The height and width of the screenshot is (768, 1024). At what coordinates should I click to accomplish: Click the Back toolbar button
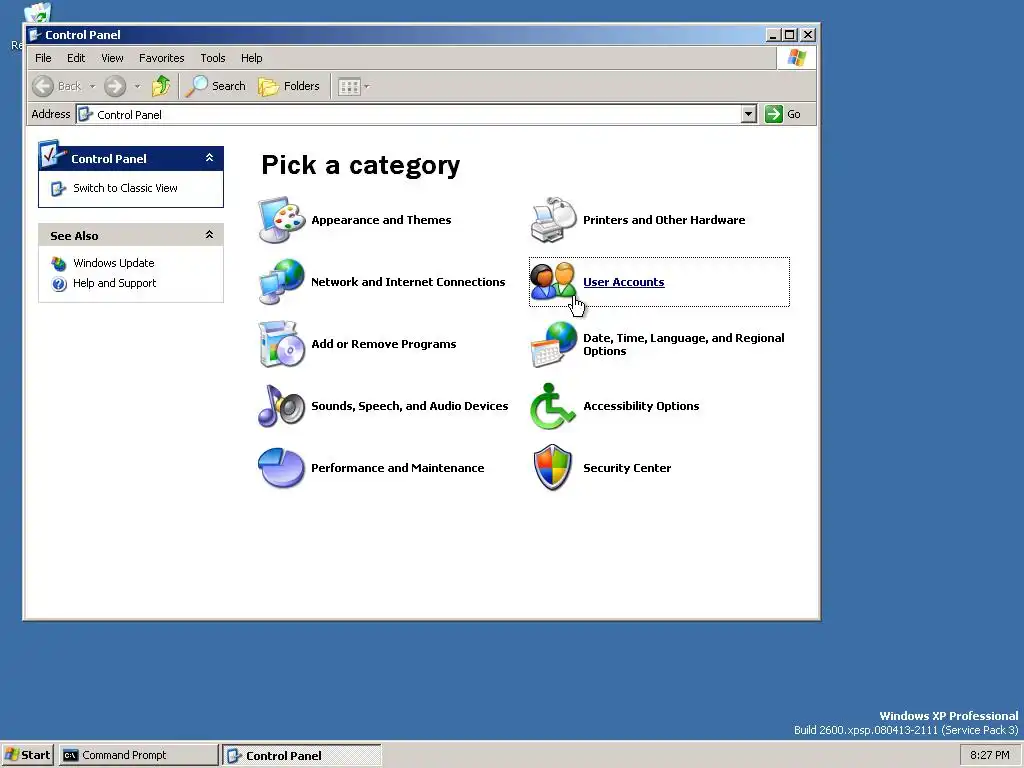coord(57,86)
